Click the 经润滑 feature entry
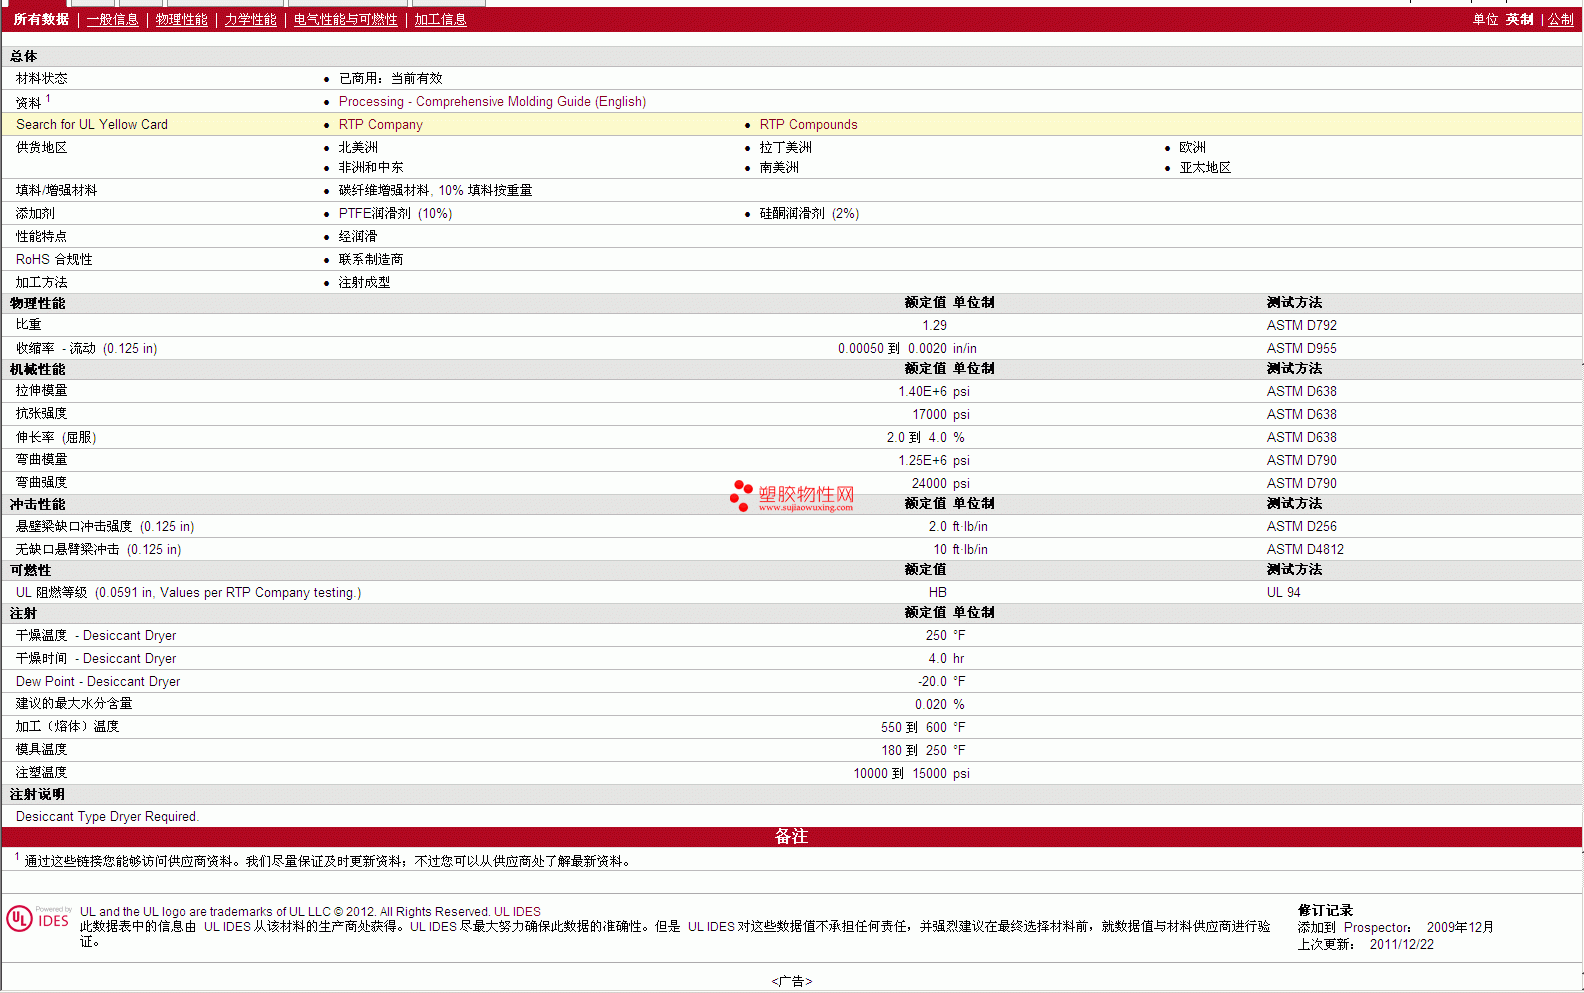Viewport: 1584px width, 993px height. point(358,236)
